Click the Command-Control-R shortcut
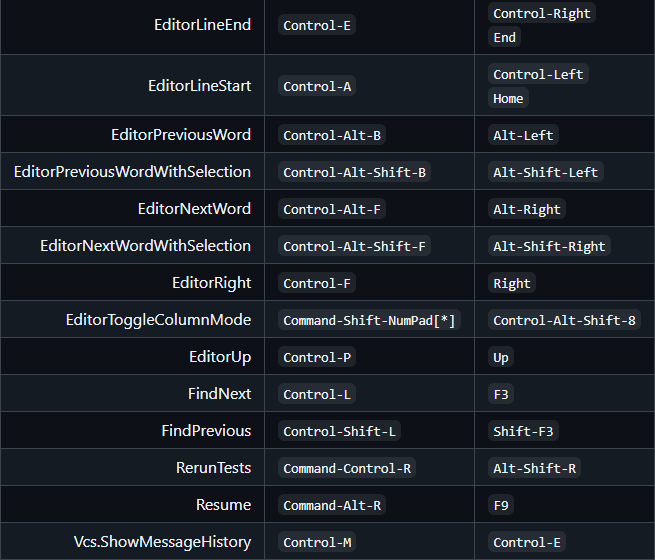 [347, 468]
